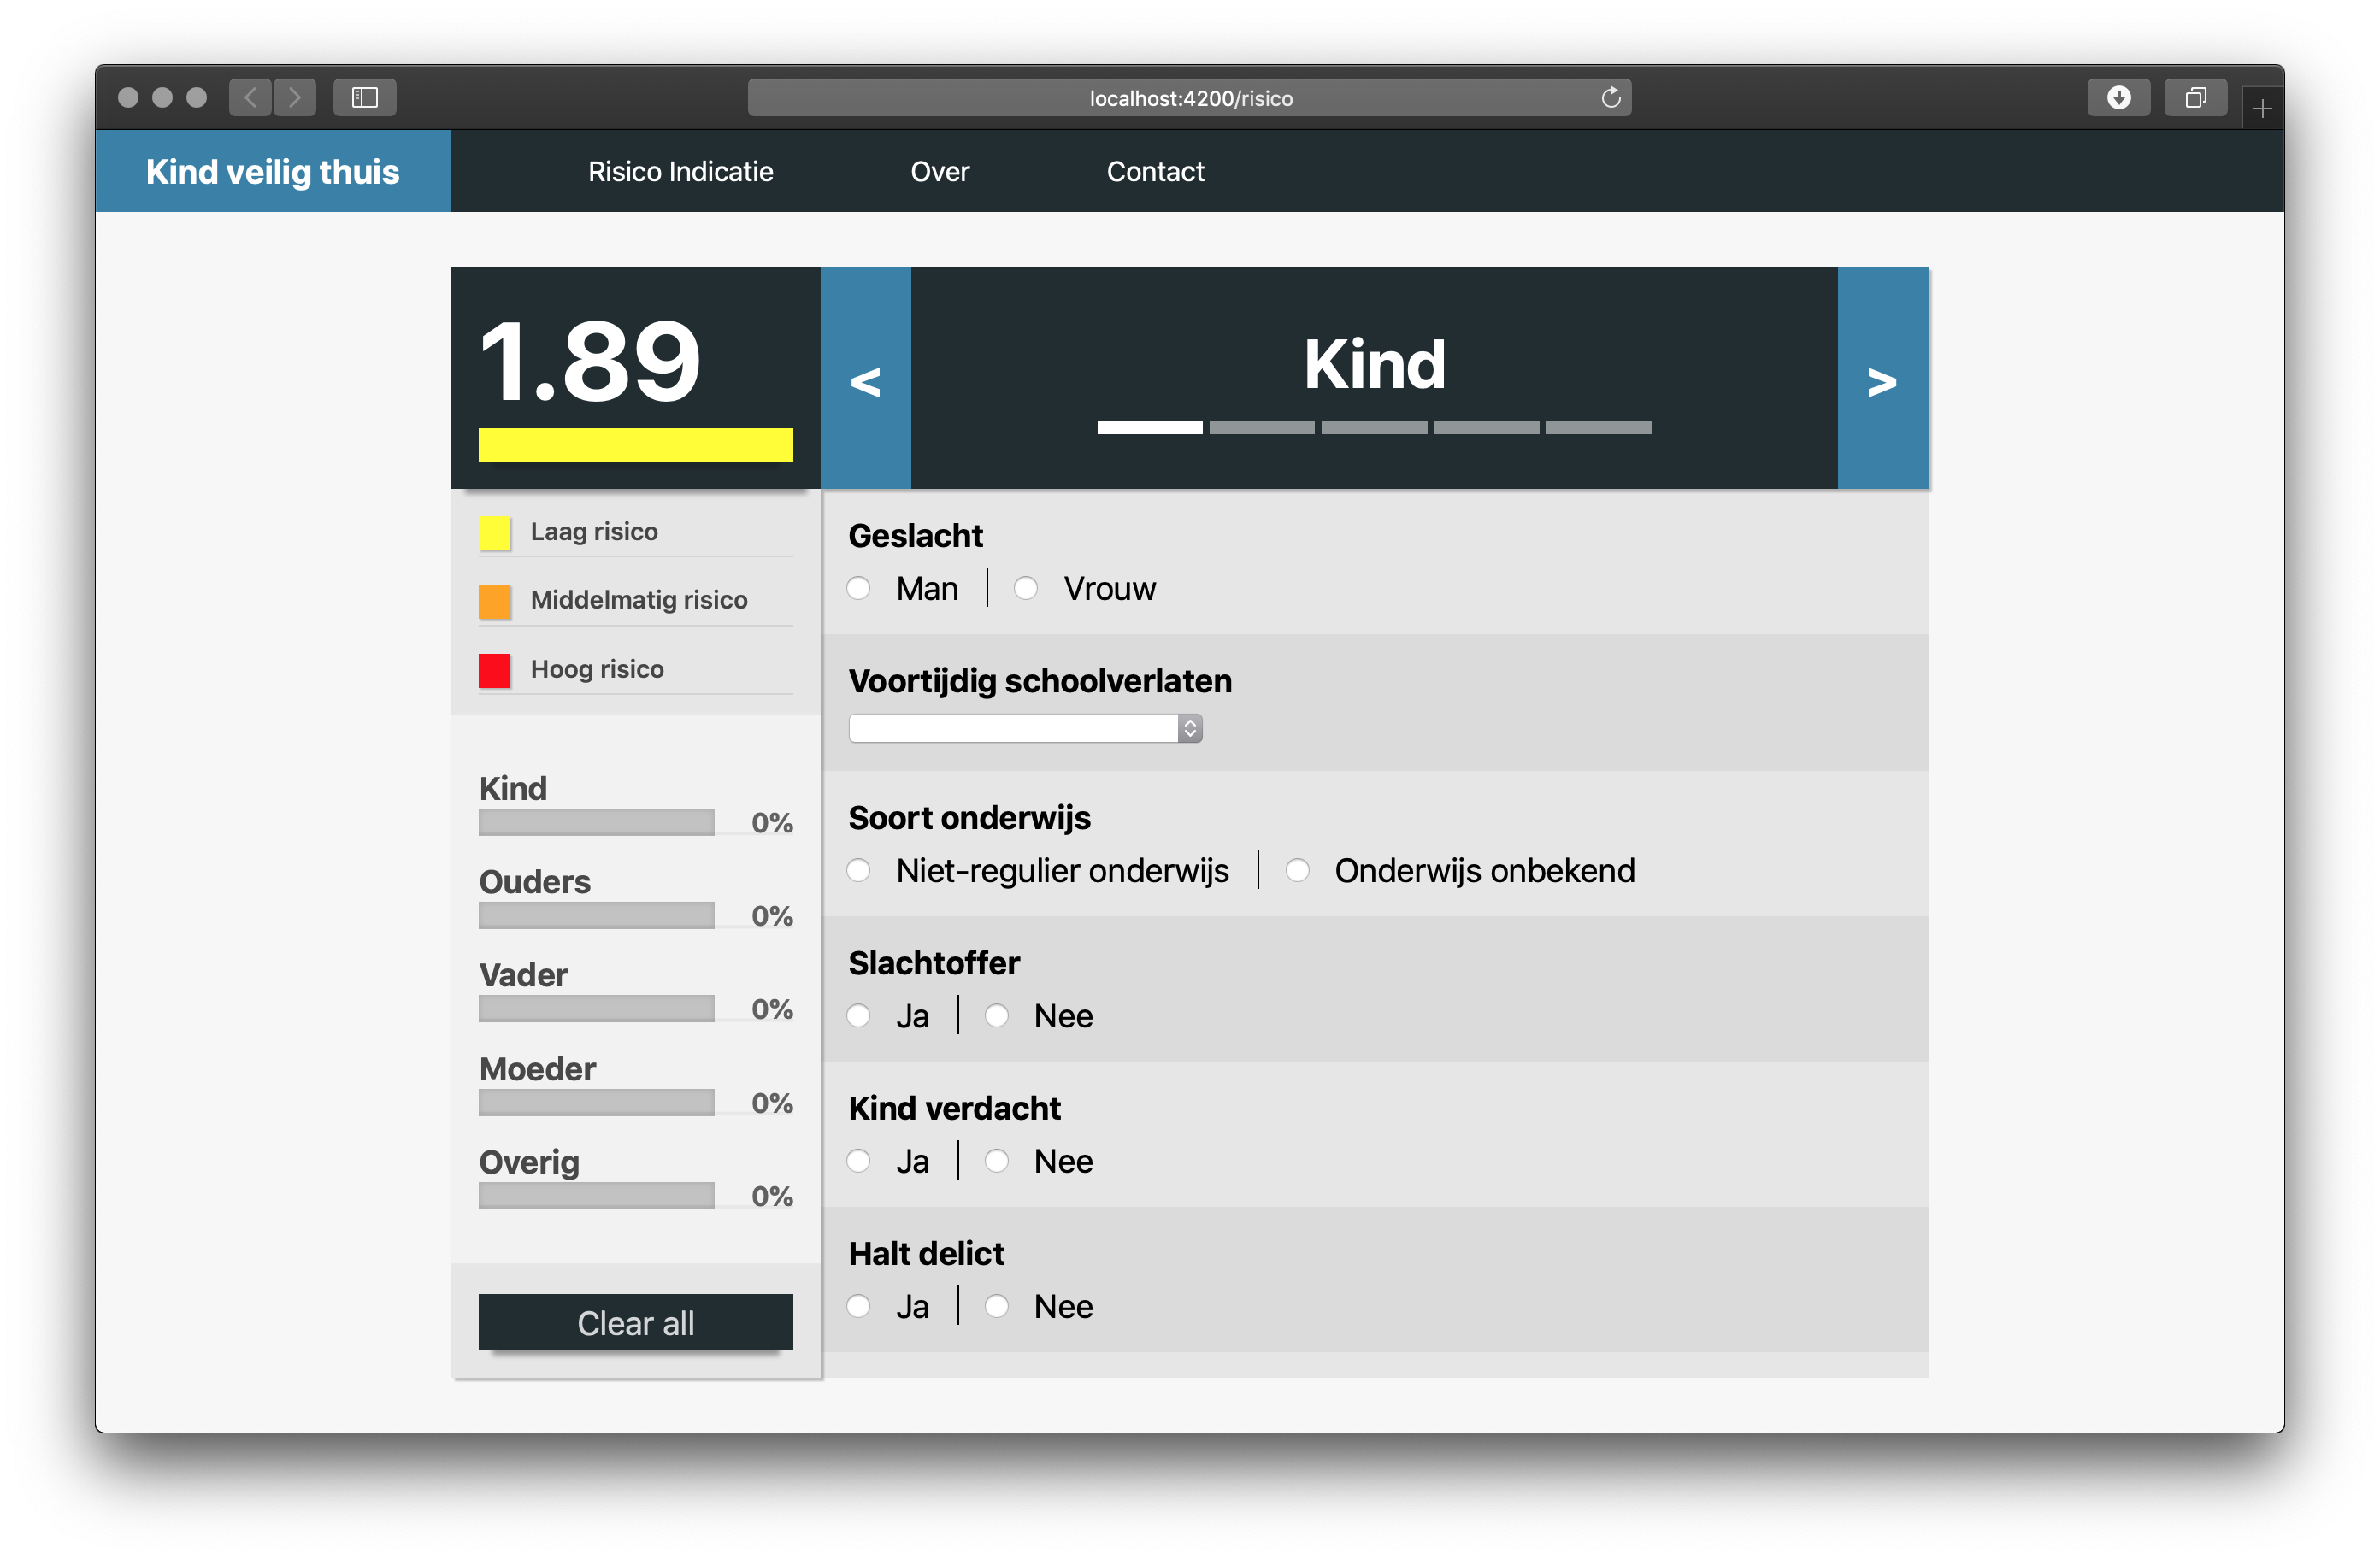The image size is (2380, 1559).
Task: Toggle the browser sidebar icon
Action: tap(365, 97)
